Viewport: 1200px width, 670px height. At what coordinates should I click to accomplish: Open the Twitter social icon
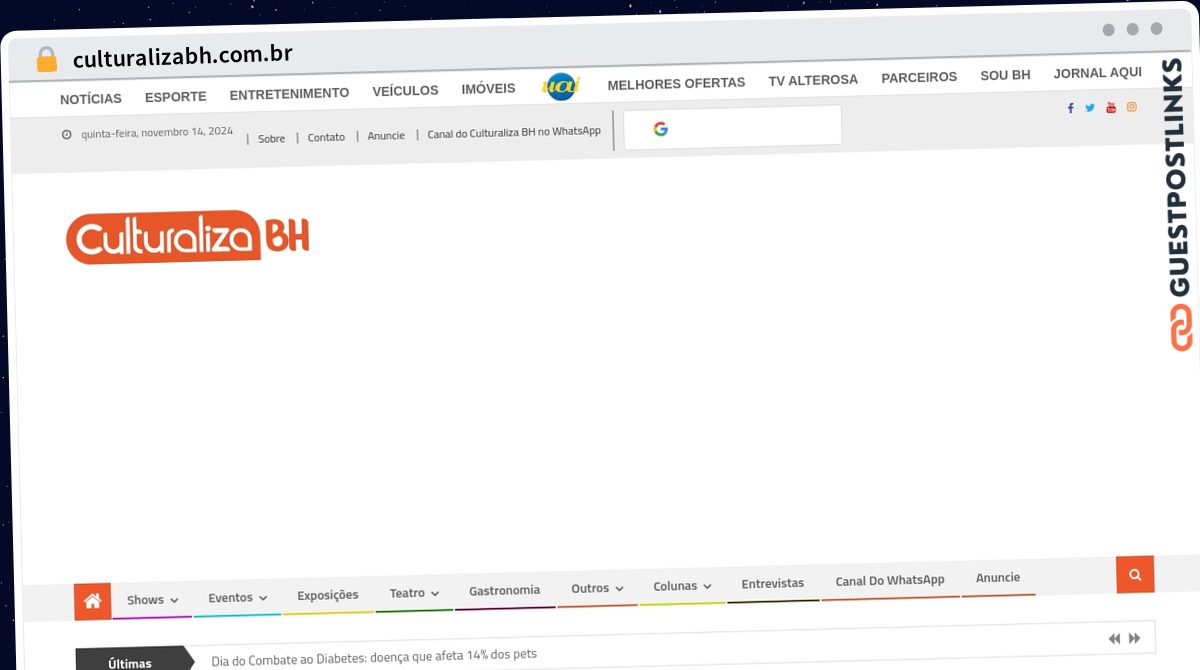(x=1090, y=108)
